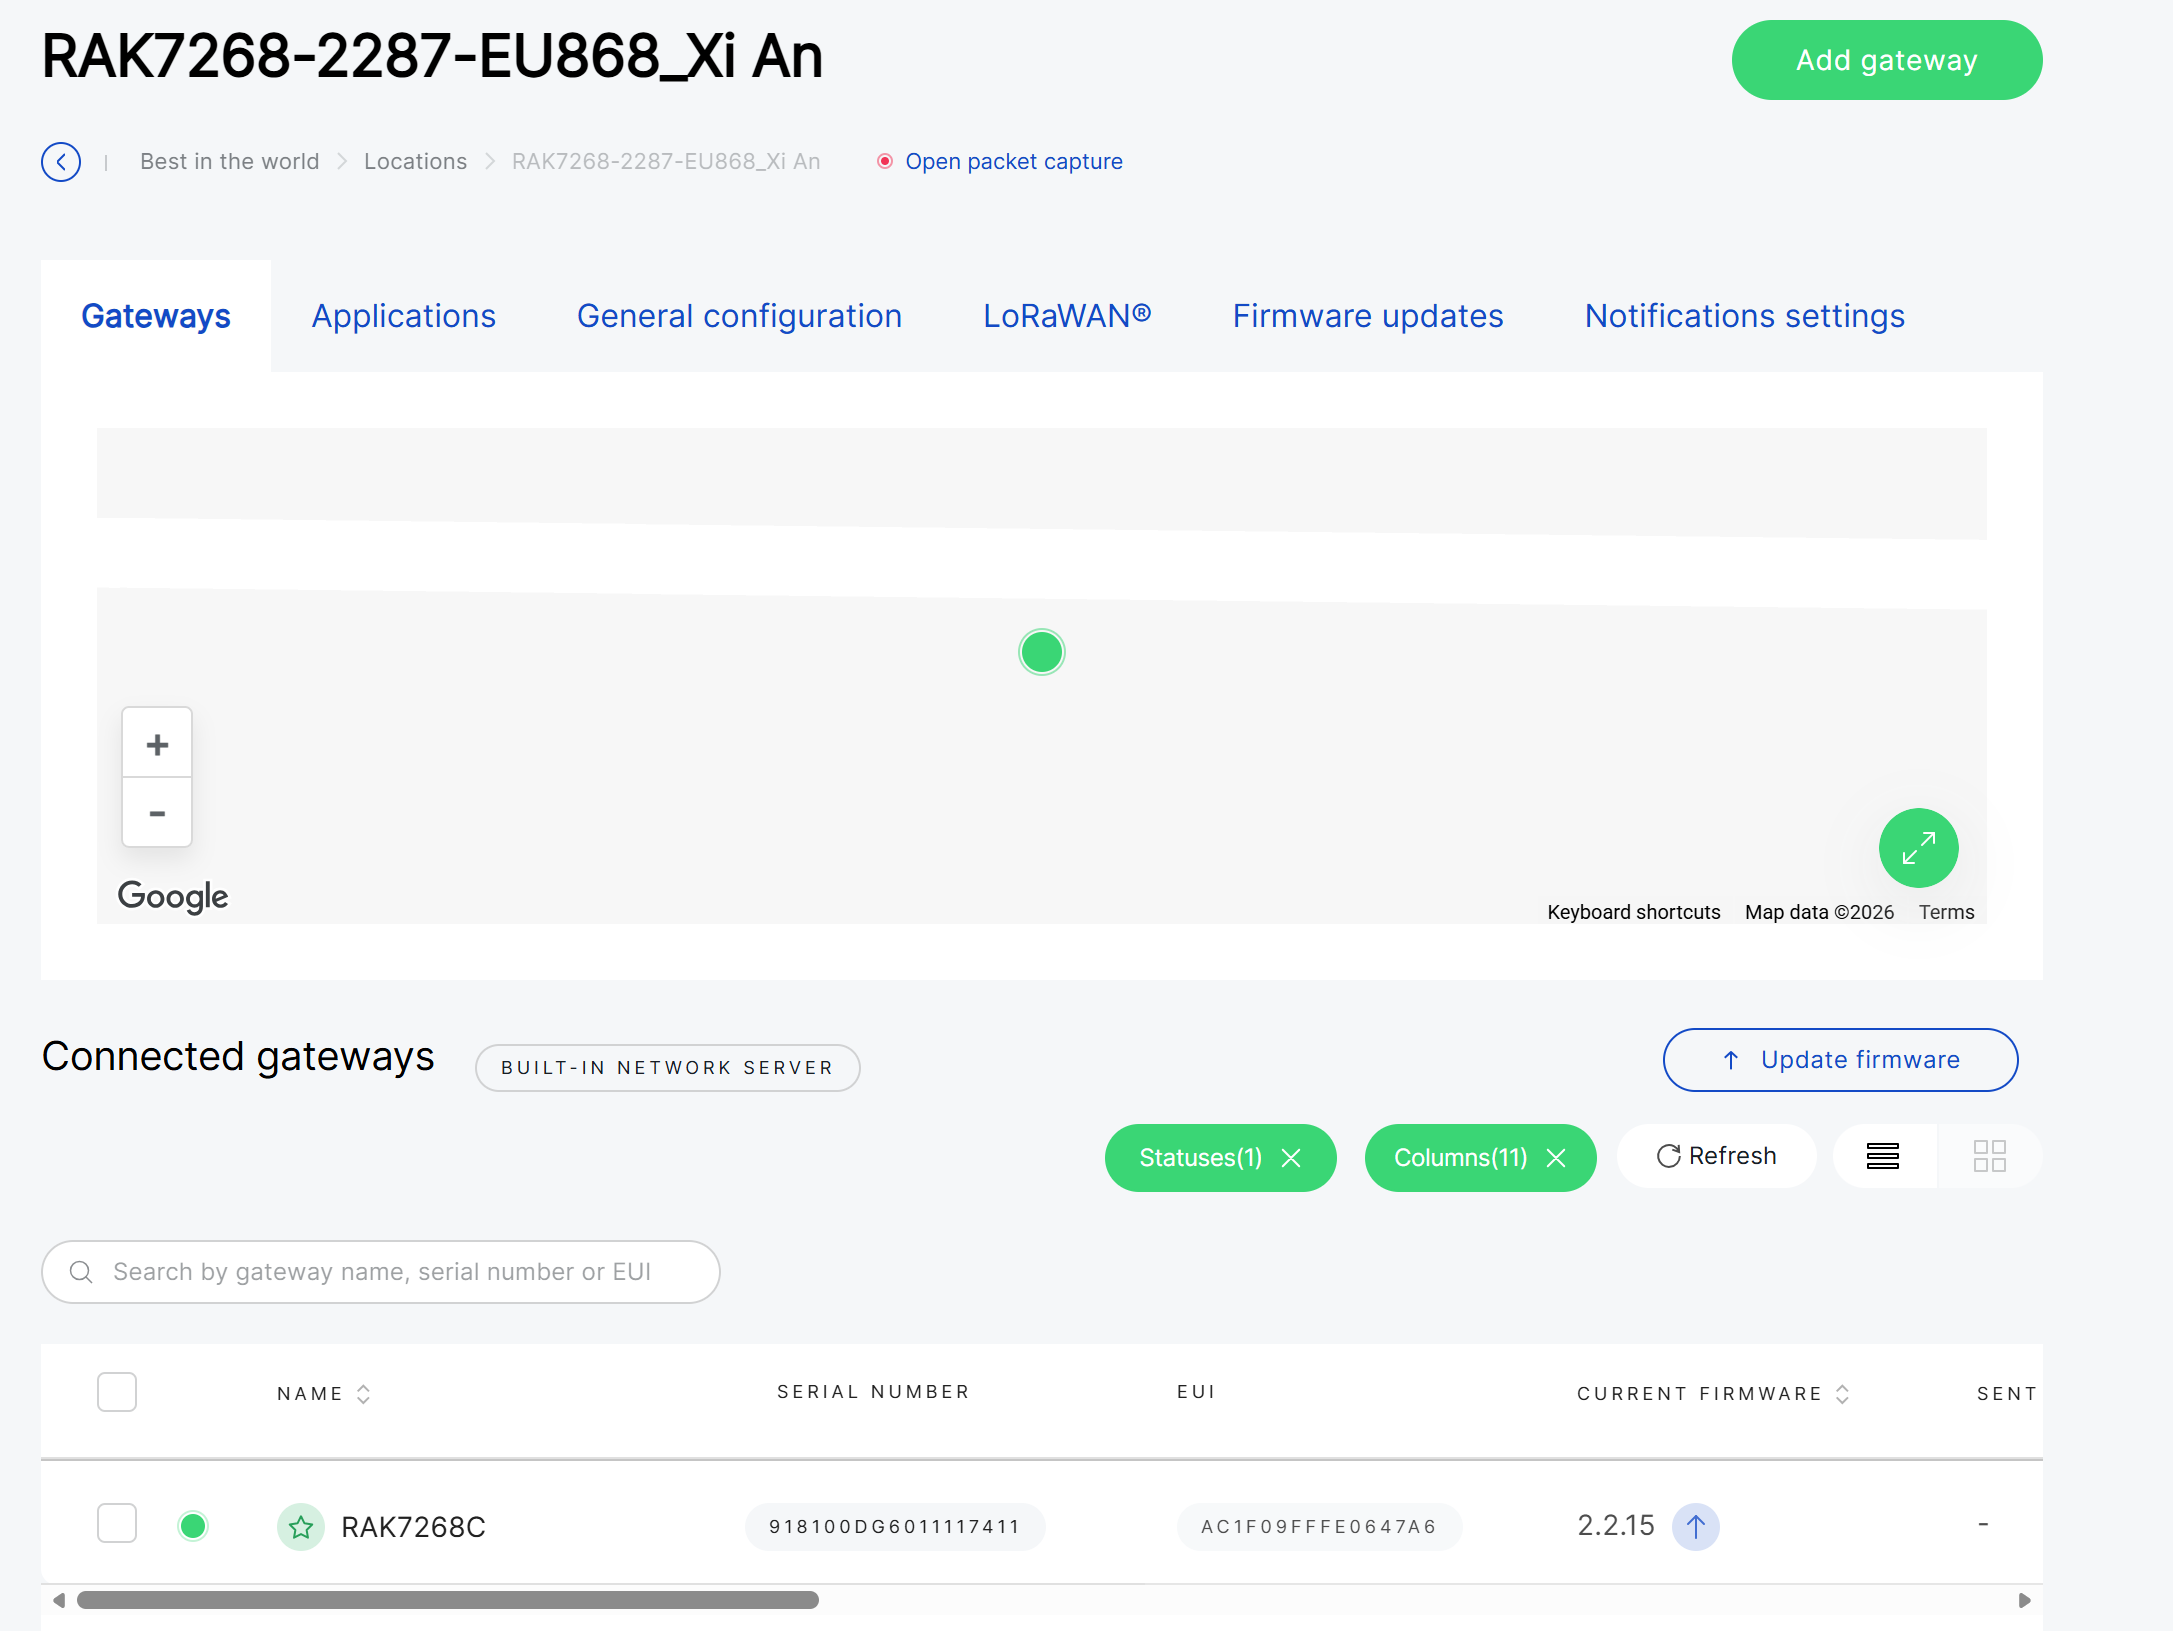
Task: Click the Add gateway button
Action: 1887,60
